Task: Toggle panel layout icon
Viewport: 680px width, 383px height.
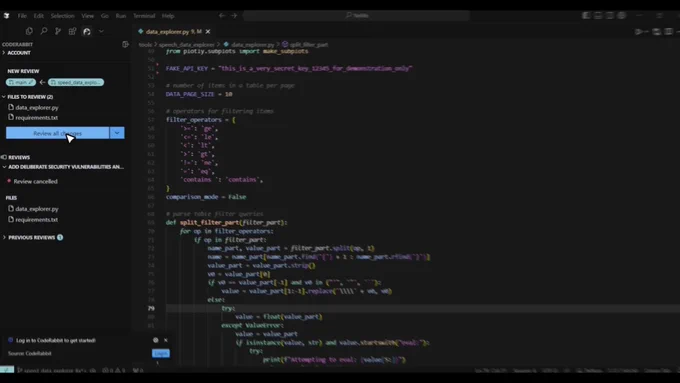Action: pos(598,16)
